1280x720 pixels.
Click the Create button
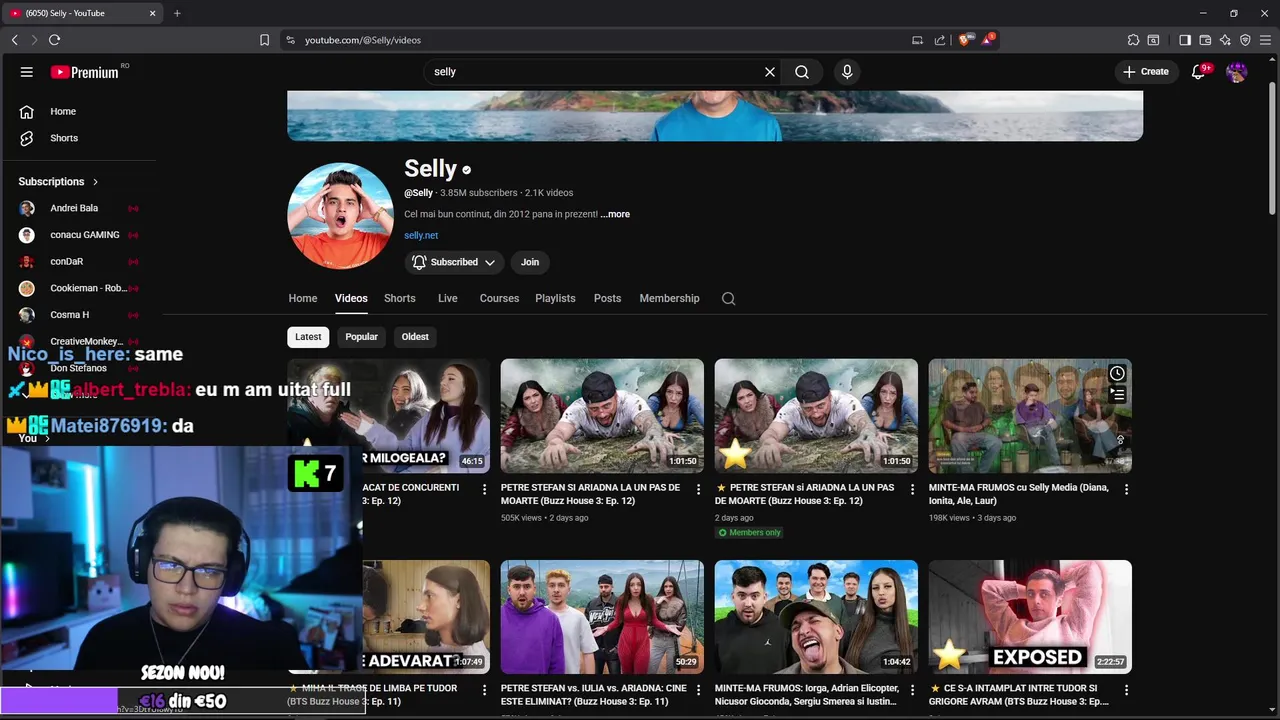point(1146,72)
